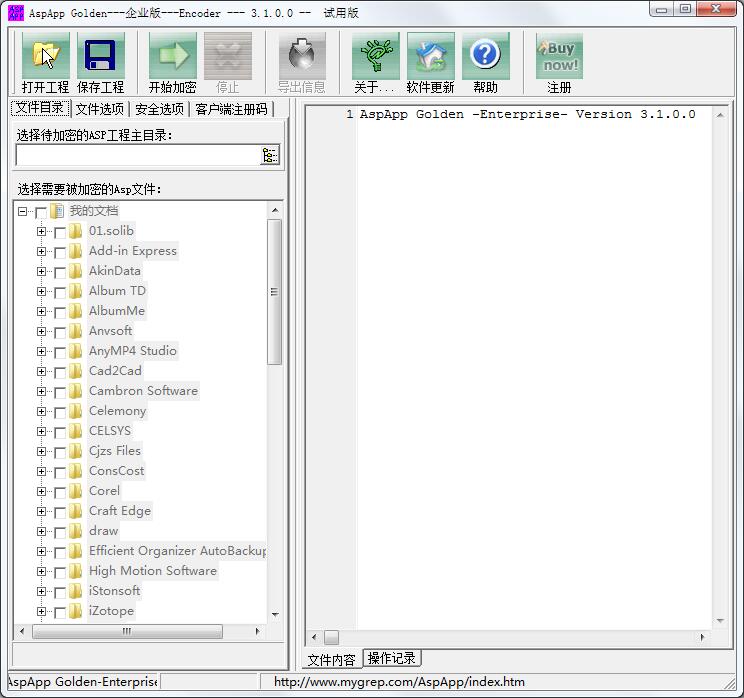Open the 操作记录 tab
This screenshot has width=744, height=698.
(x=391, y=658)
